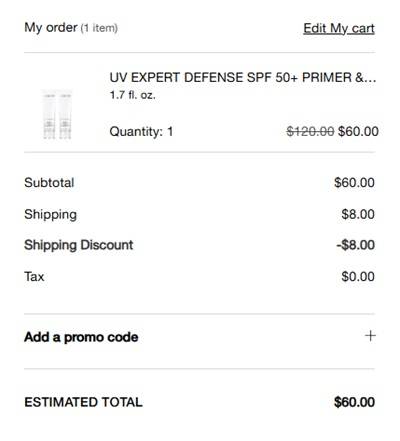This screenshot has height=441, width=400.
Task: Click the ESTIMATED TOTAL label
Action: (83, 402)
